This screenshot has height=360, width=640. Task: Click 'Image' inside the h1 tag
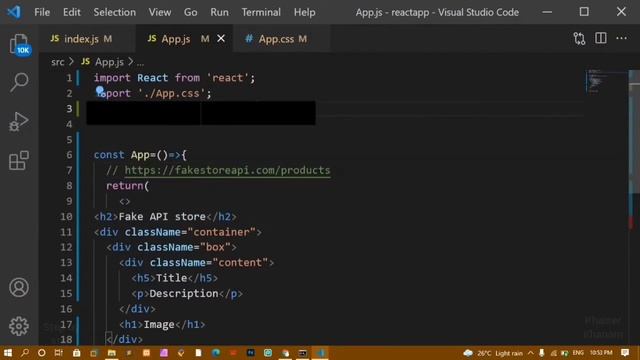tap(159, 324)
